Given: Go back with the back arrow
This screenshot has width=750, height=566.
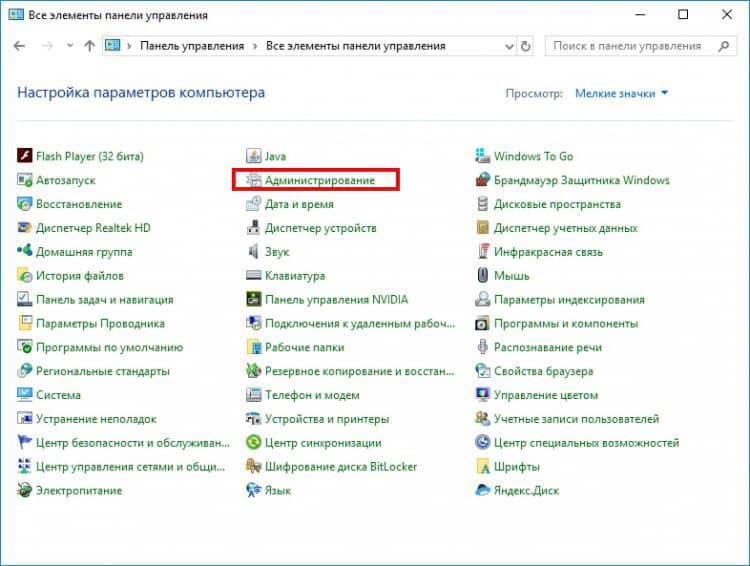Looking at the screenshot, I should [x=20, y=46].
